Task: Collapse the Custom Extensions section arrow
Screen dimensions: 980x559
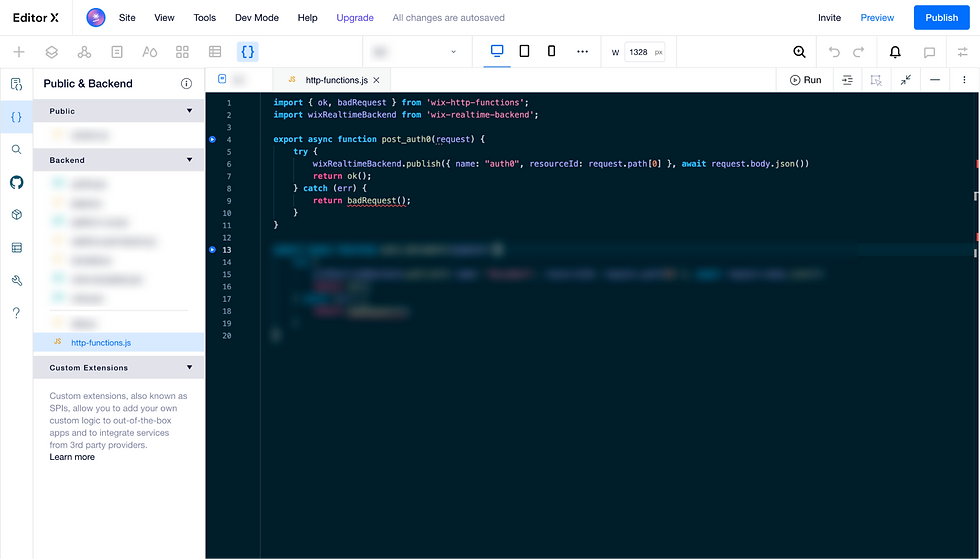Action: (189, 367)
